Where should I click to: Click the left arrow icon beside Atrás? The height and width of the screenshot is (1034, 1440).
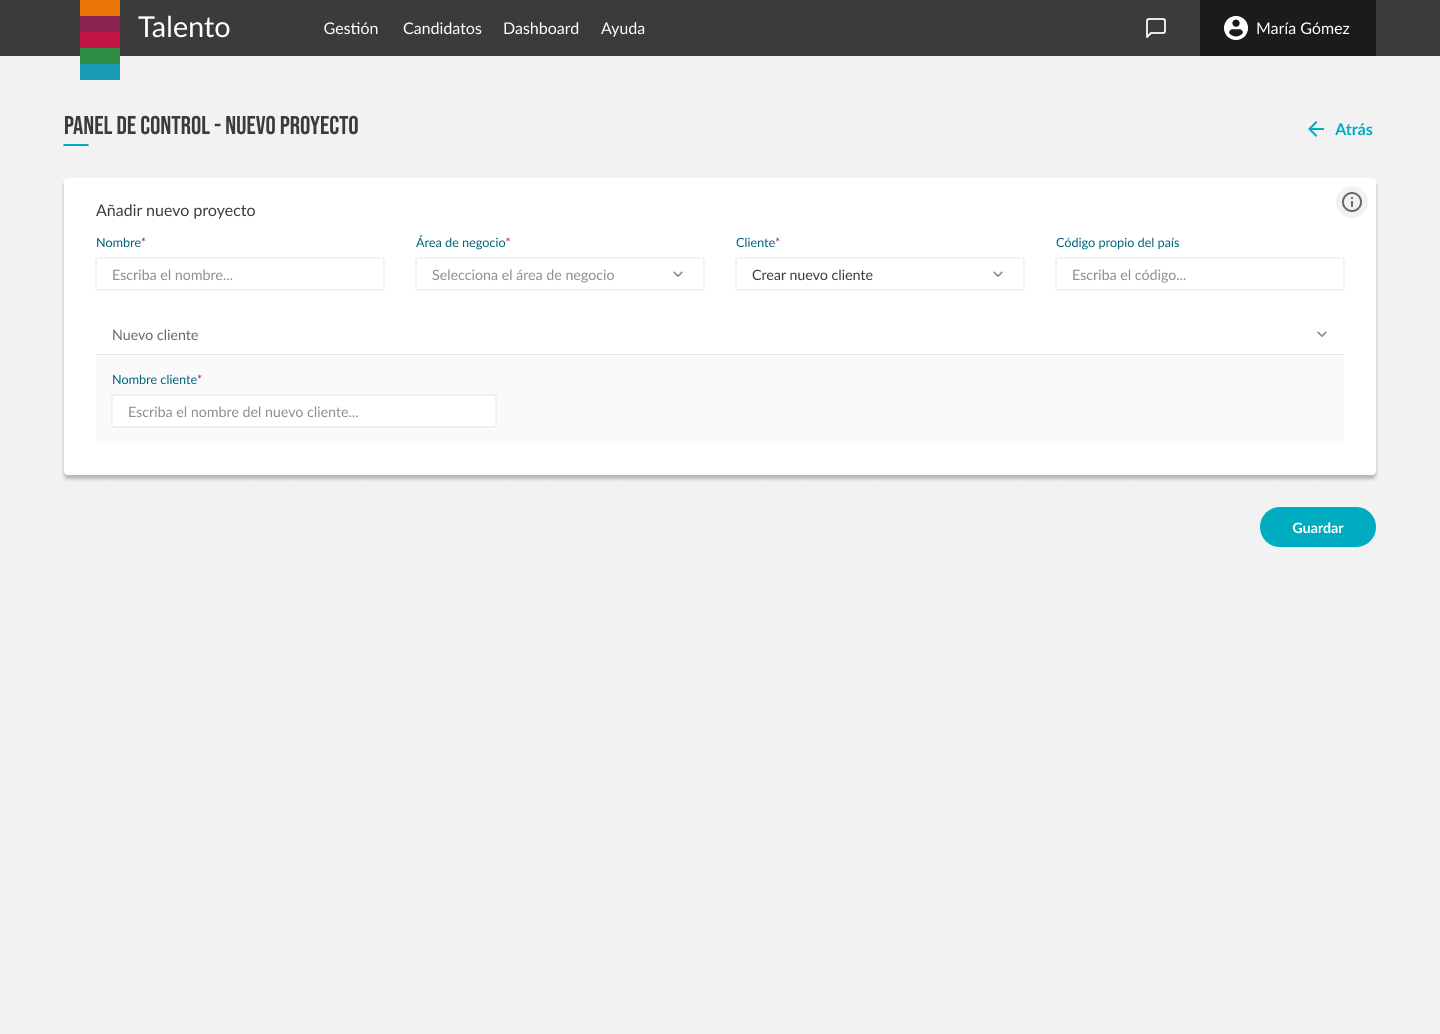coord(1316,129)
